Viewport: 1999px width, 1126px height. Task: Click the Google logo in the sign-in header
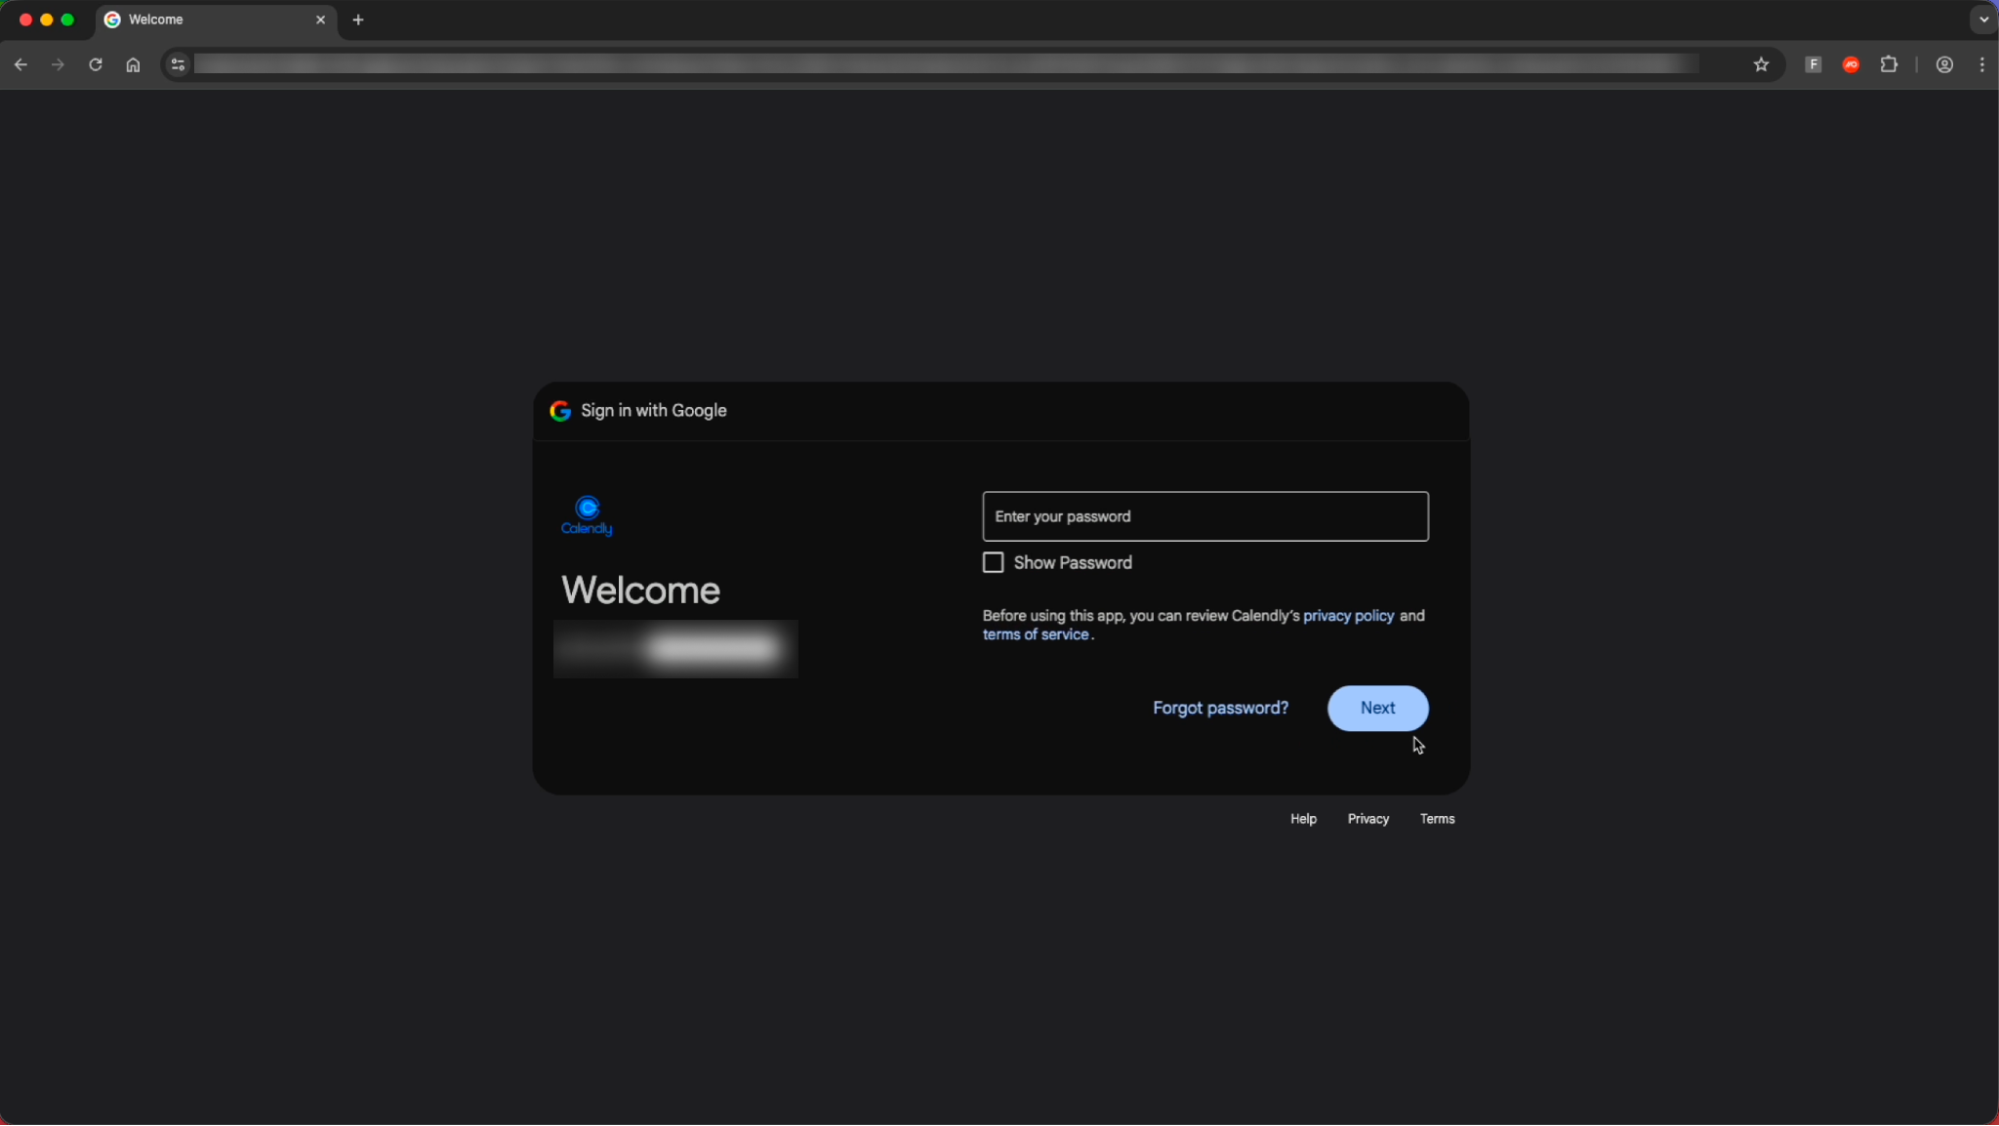pos(561,410)
